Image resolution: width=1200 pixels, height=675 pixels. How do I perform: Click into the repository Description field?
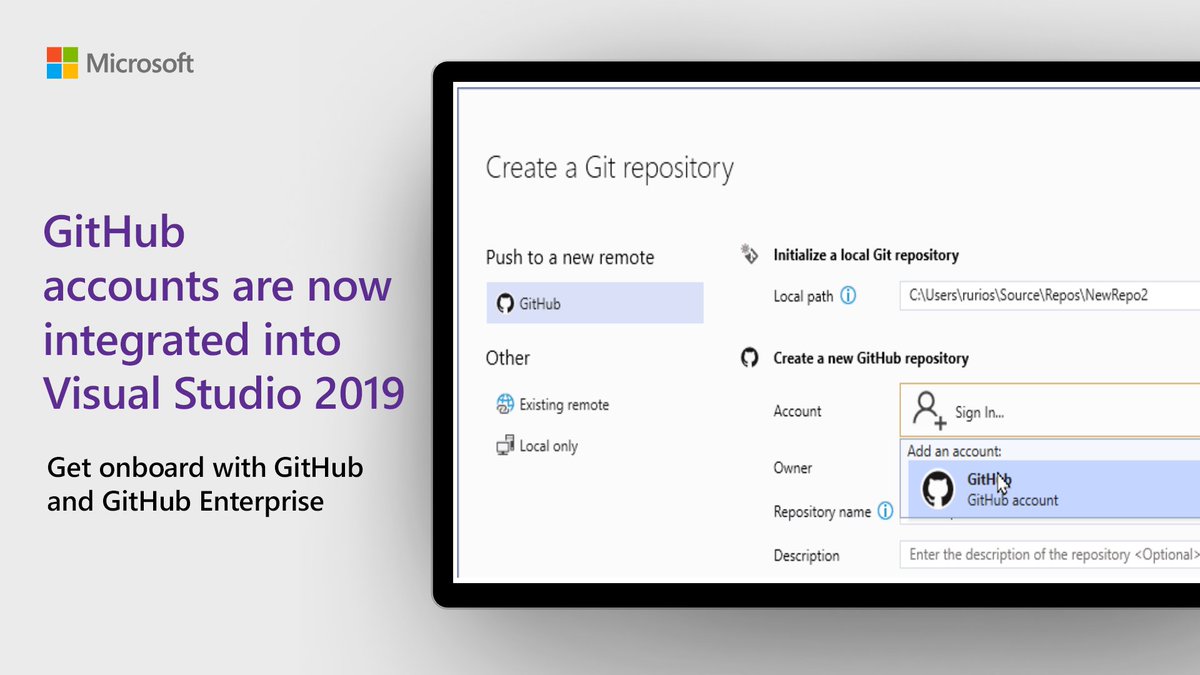click(x=1050, y=554)
